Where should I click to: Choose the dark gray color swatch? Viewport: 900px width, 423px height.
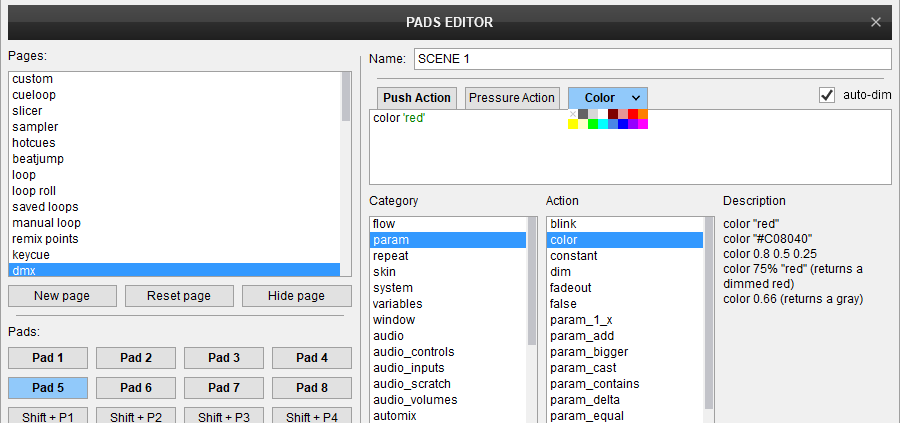[583, 114]
